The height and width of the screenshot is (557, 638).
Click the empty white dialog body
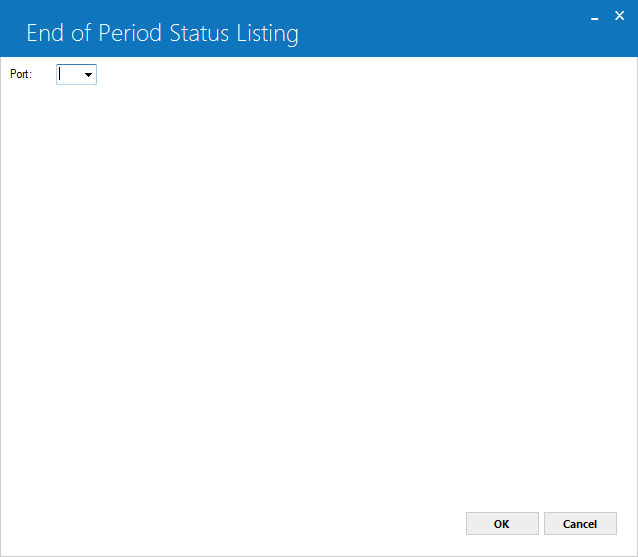pos(319,285)
